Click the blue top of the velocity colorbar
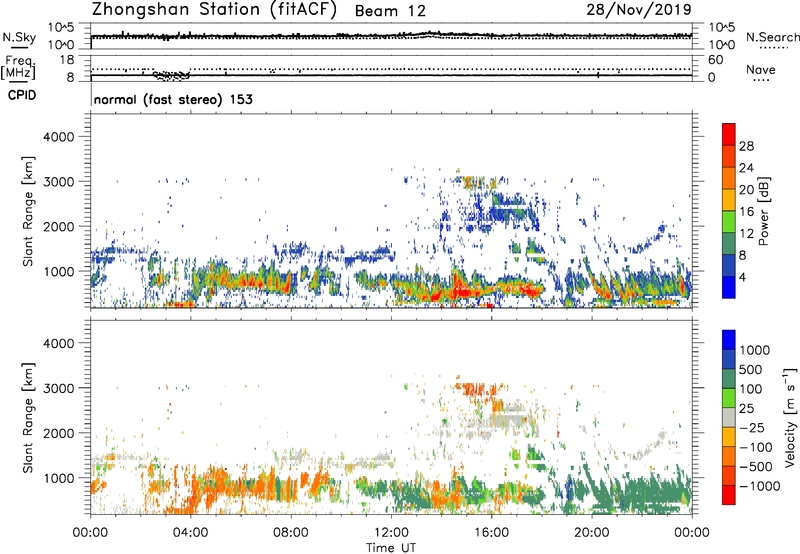This screenshot has height=554, width=800. (729, 340)
